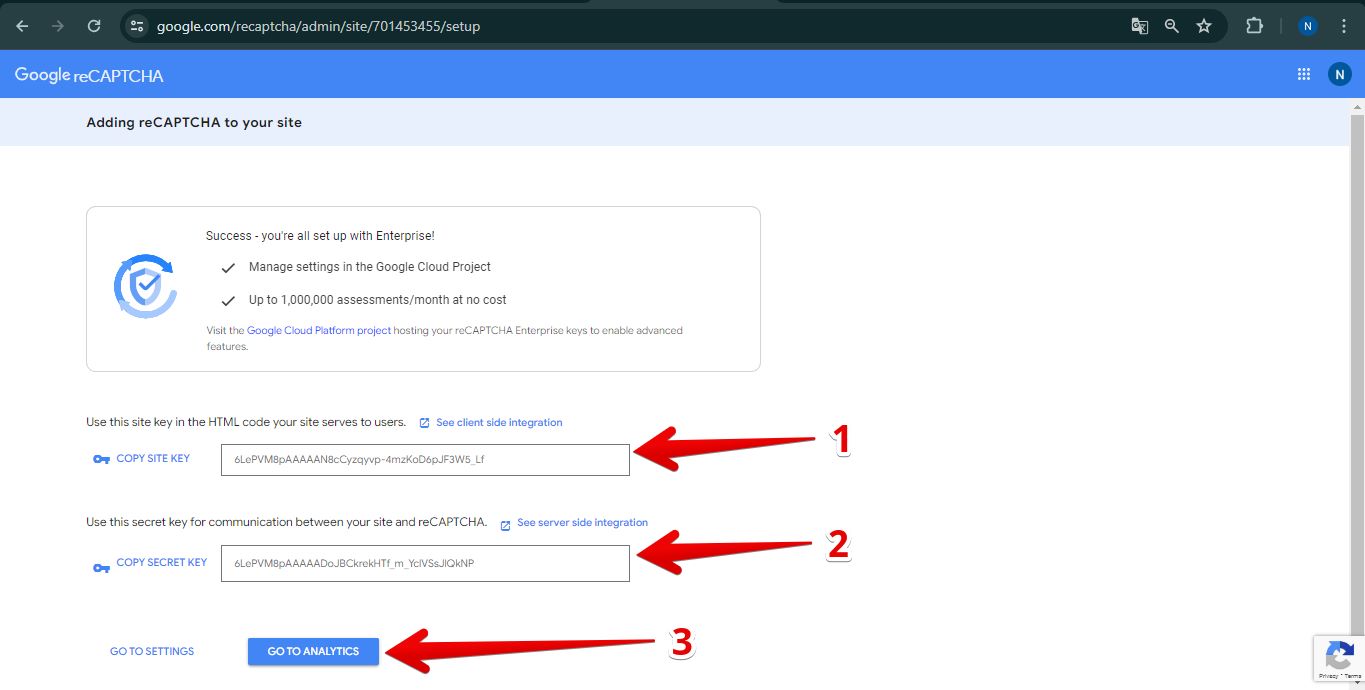Open Google Cloud Platform project link
This screenshot has width=1365, height=690.
pos(319,330)
